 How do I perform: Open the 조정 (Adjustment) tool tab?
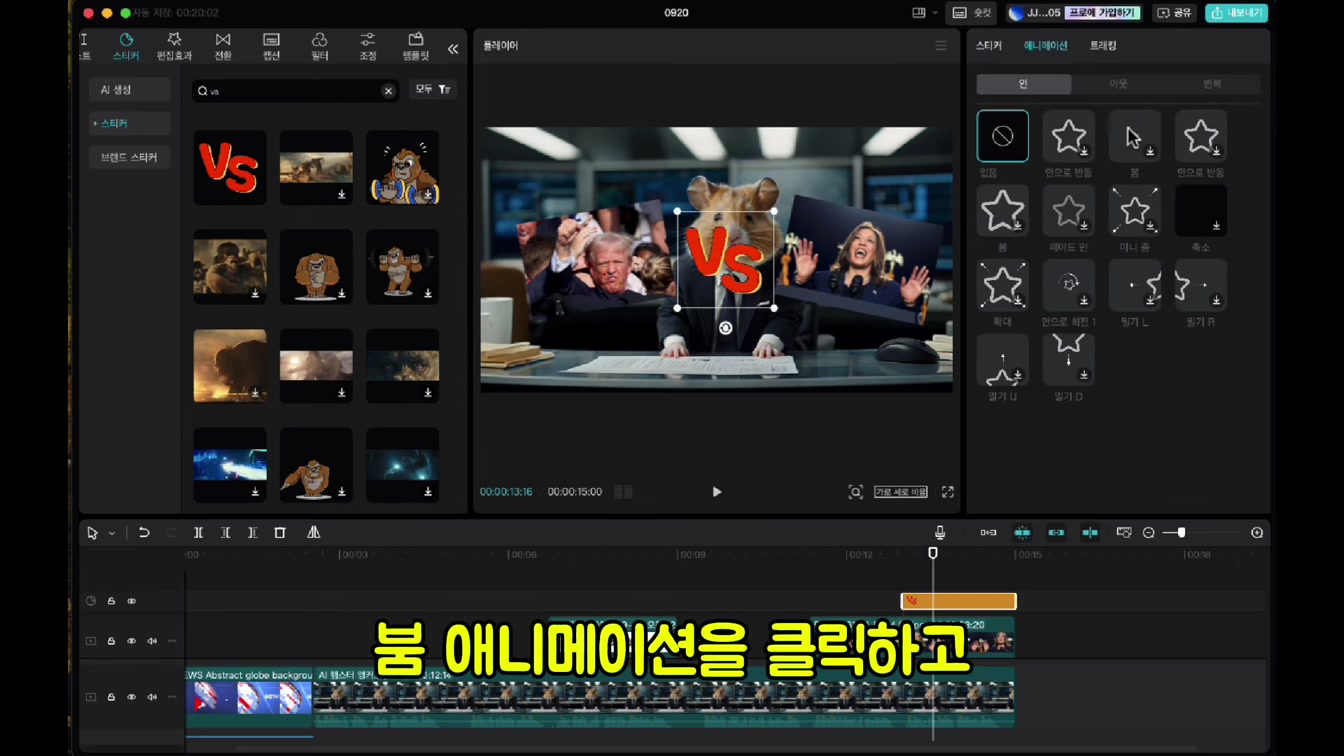[368, 46]
